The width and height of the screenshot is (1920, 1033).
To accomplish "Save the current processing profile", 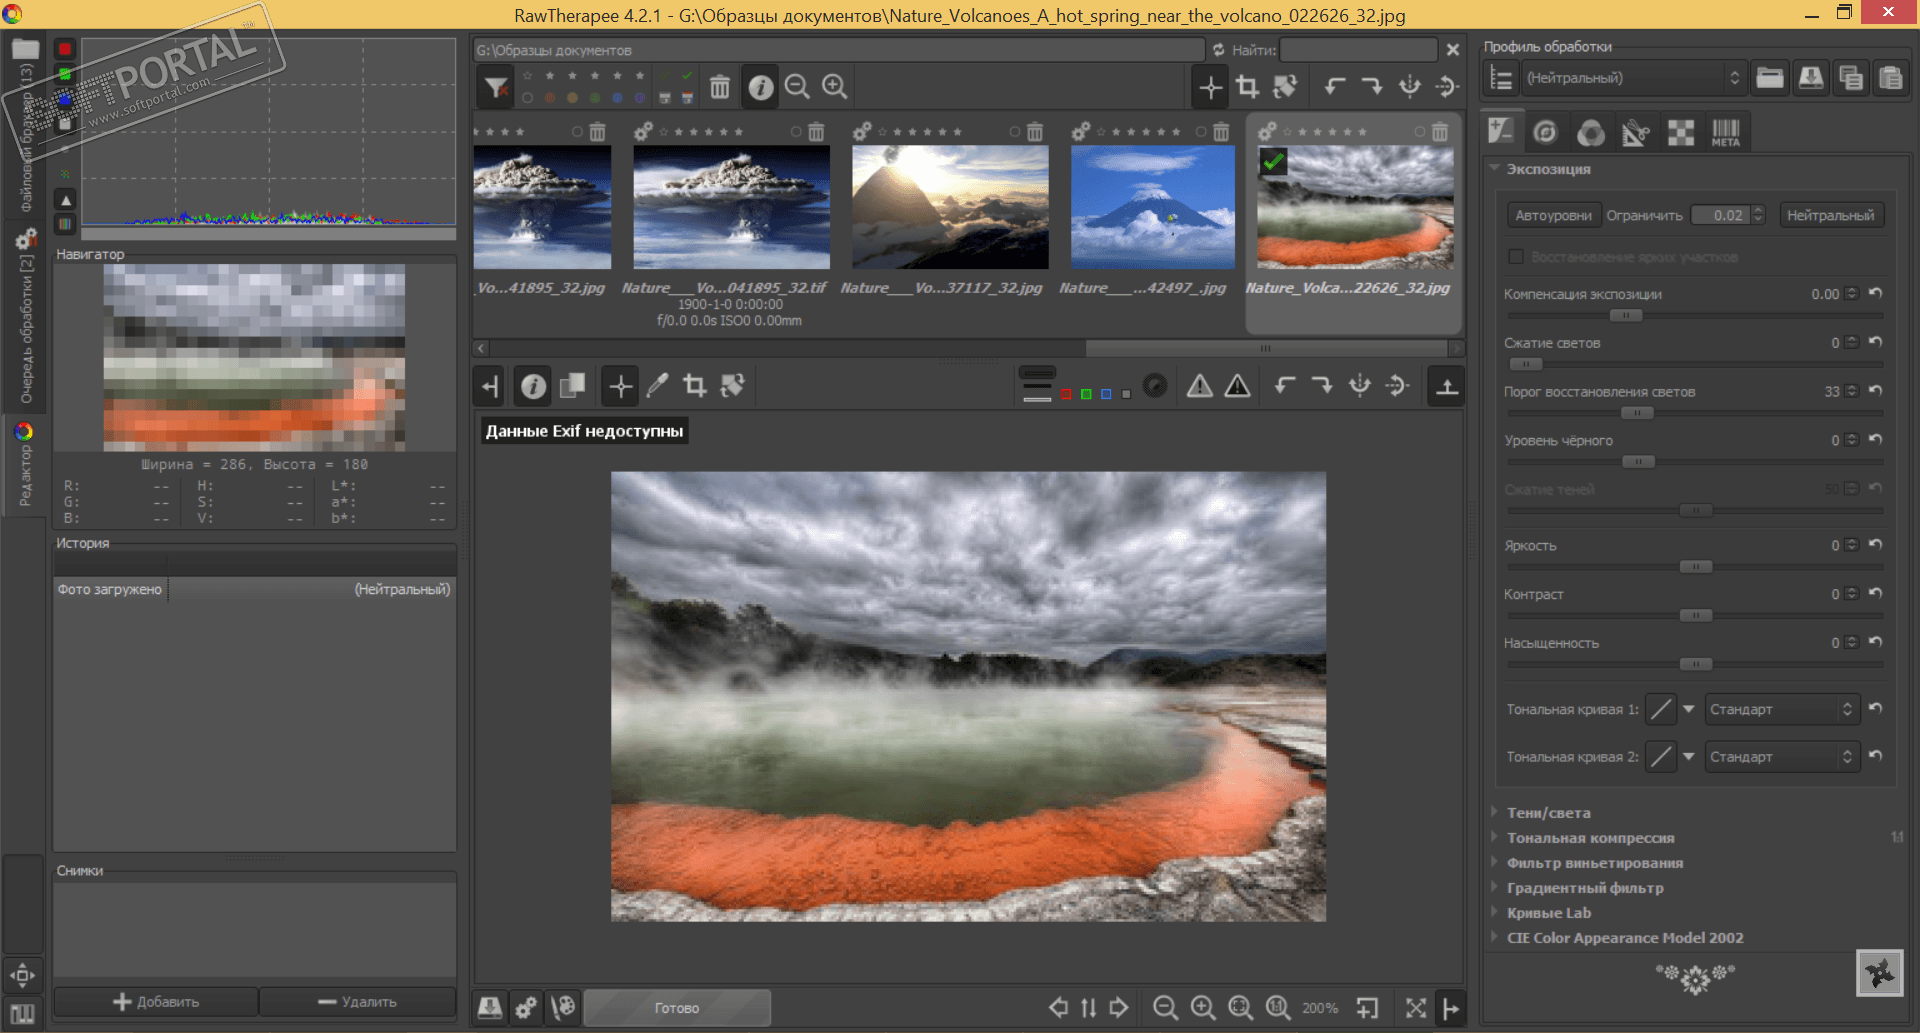I will (x=1811, y=78).
